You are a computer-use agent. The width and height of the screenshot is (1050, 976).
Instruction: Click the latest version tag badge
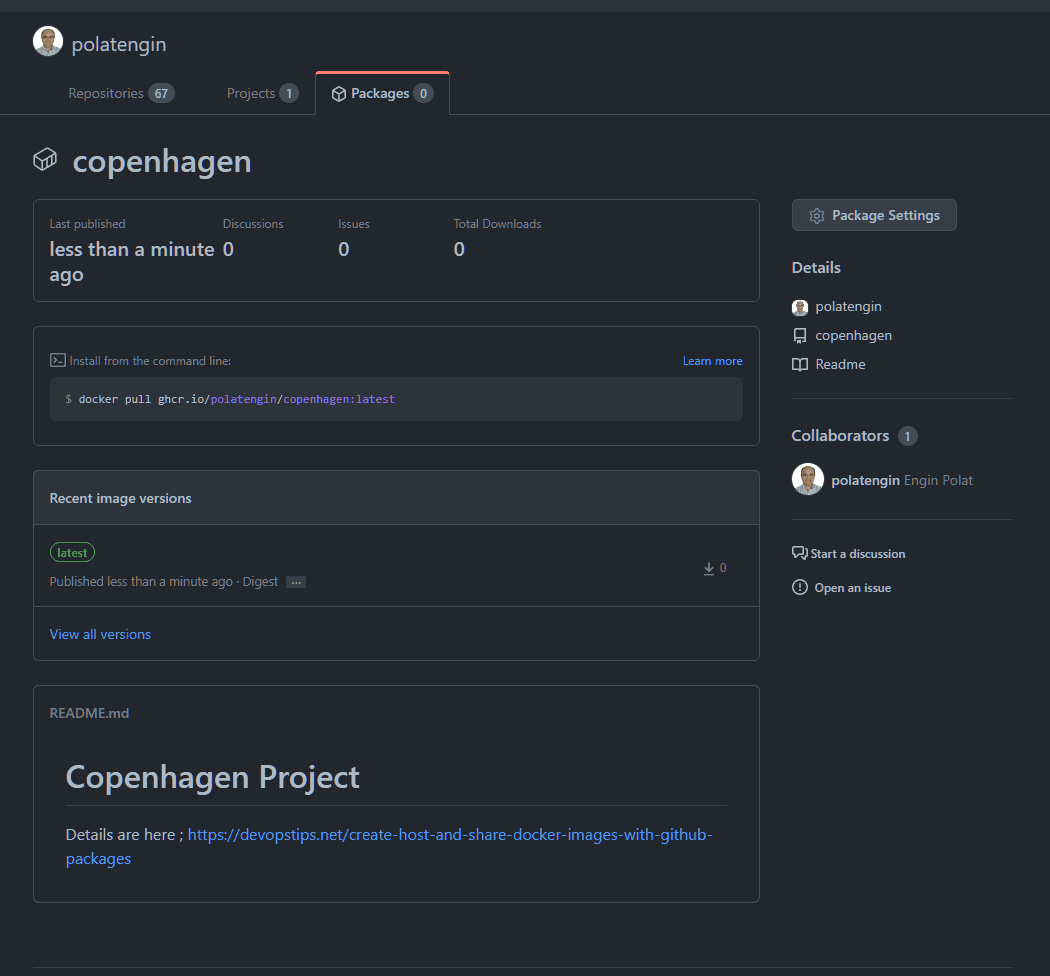tap(72, 553)
